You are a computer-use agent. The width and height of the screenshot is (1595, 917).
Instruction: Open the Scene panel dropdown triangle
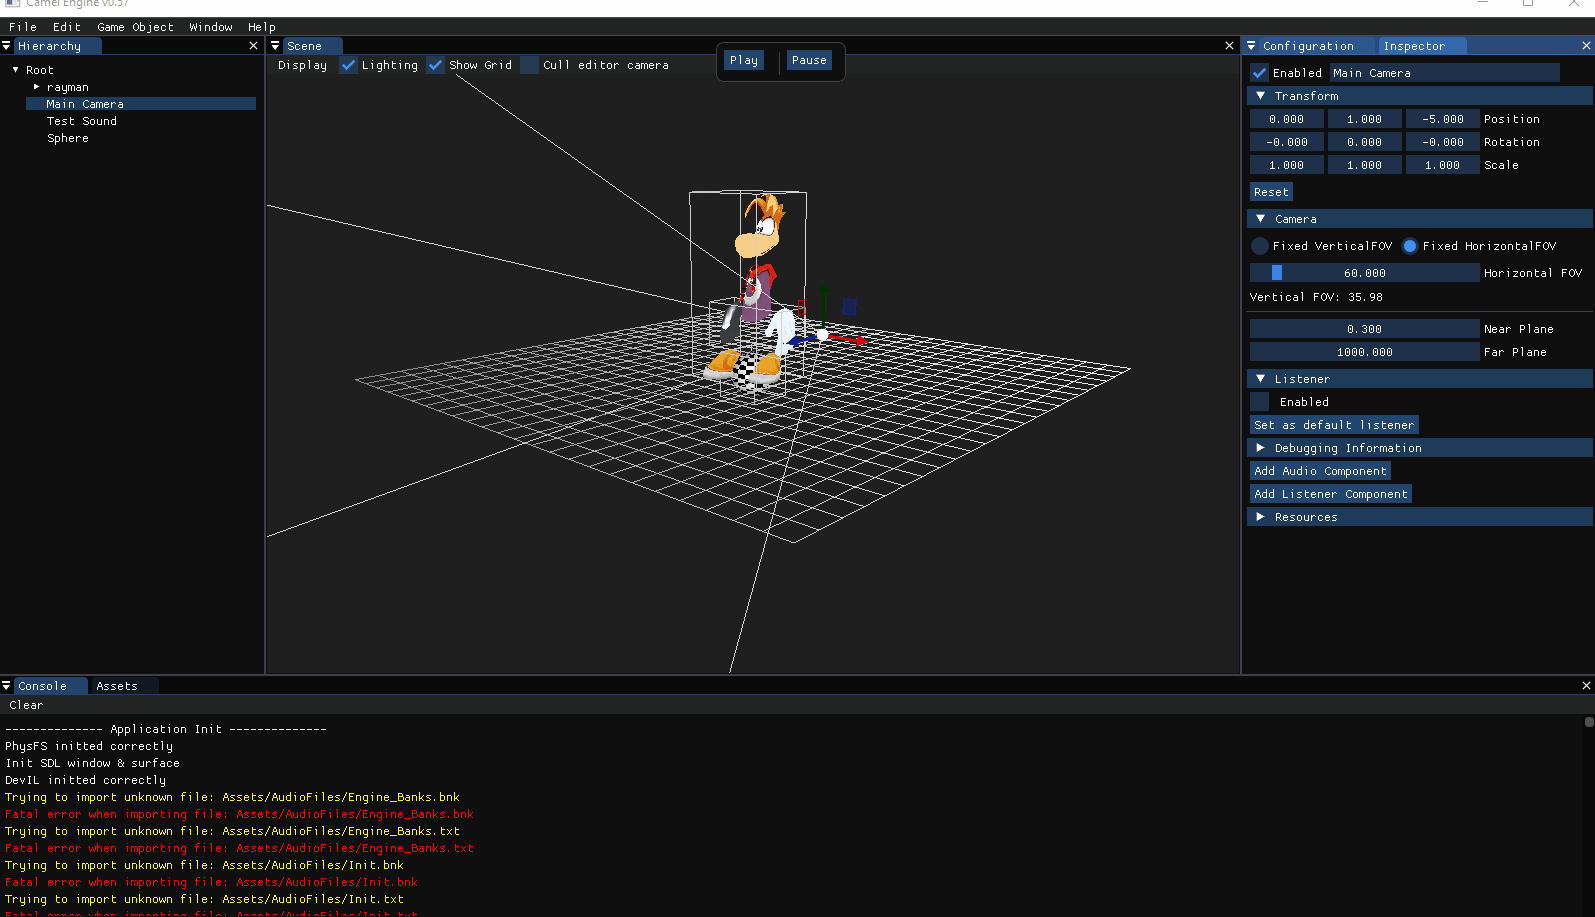pyautogui.click(x=276, y=46)
